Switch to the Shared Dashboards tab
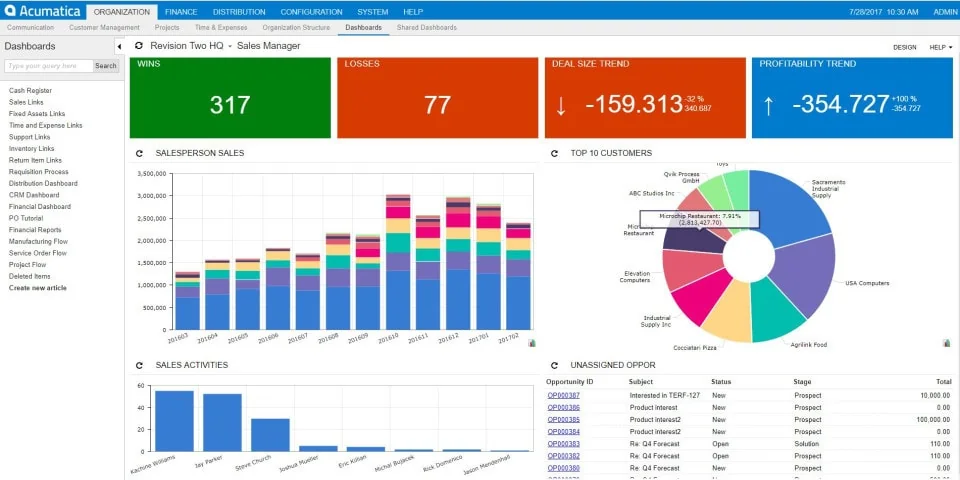This screenshot has width=960, height=480. (x=427, y=28)
